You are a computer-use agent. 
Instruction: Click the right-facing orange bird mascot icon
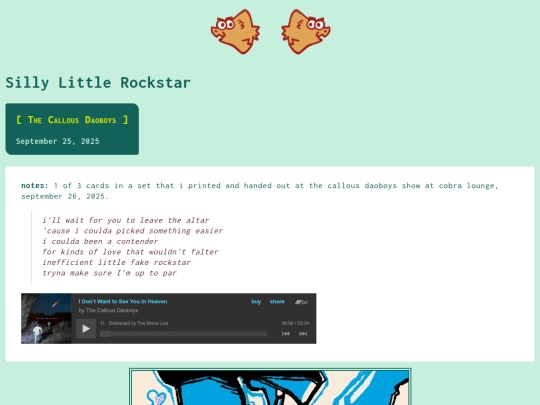pyautogui.click(x=305, y=32)
